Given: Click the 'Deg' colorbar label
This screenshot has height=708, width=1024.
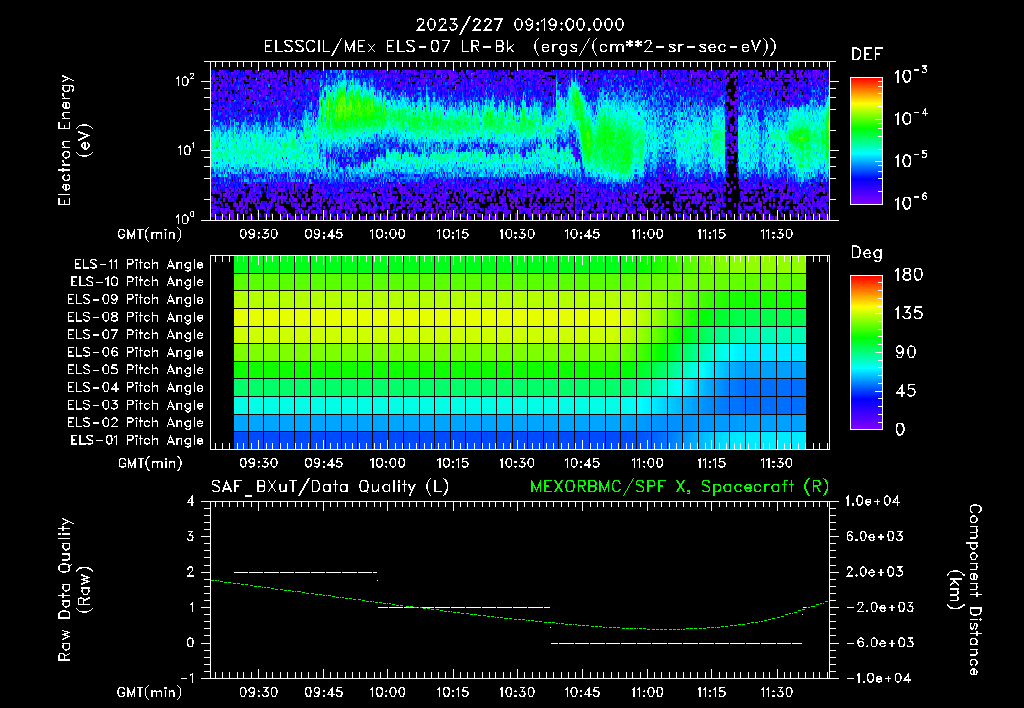Looking at the screenshot, I should [x=866, y=253].
